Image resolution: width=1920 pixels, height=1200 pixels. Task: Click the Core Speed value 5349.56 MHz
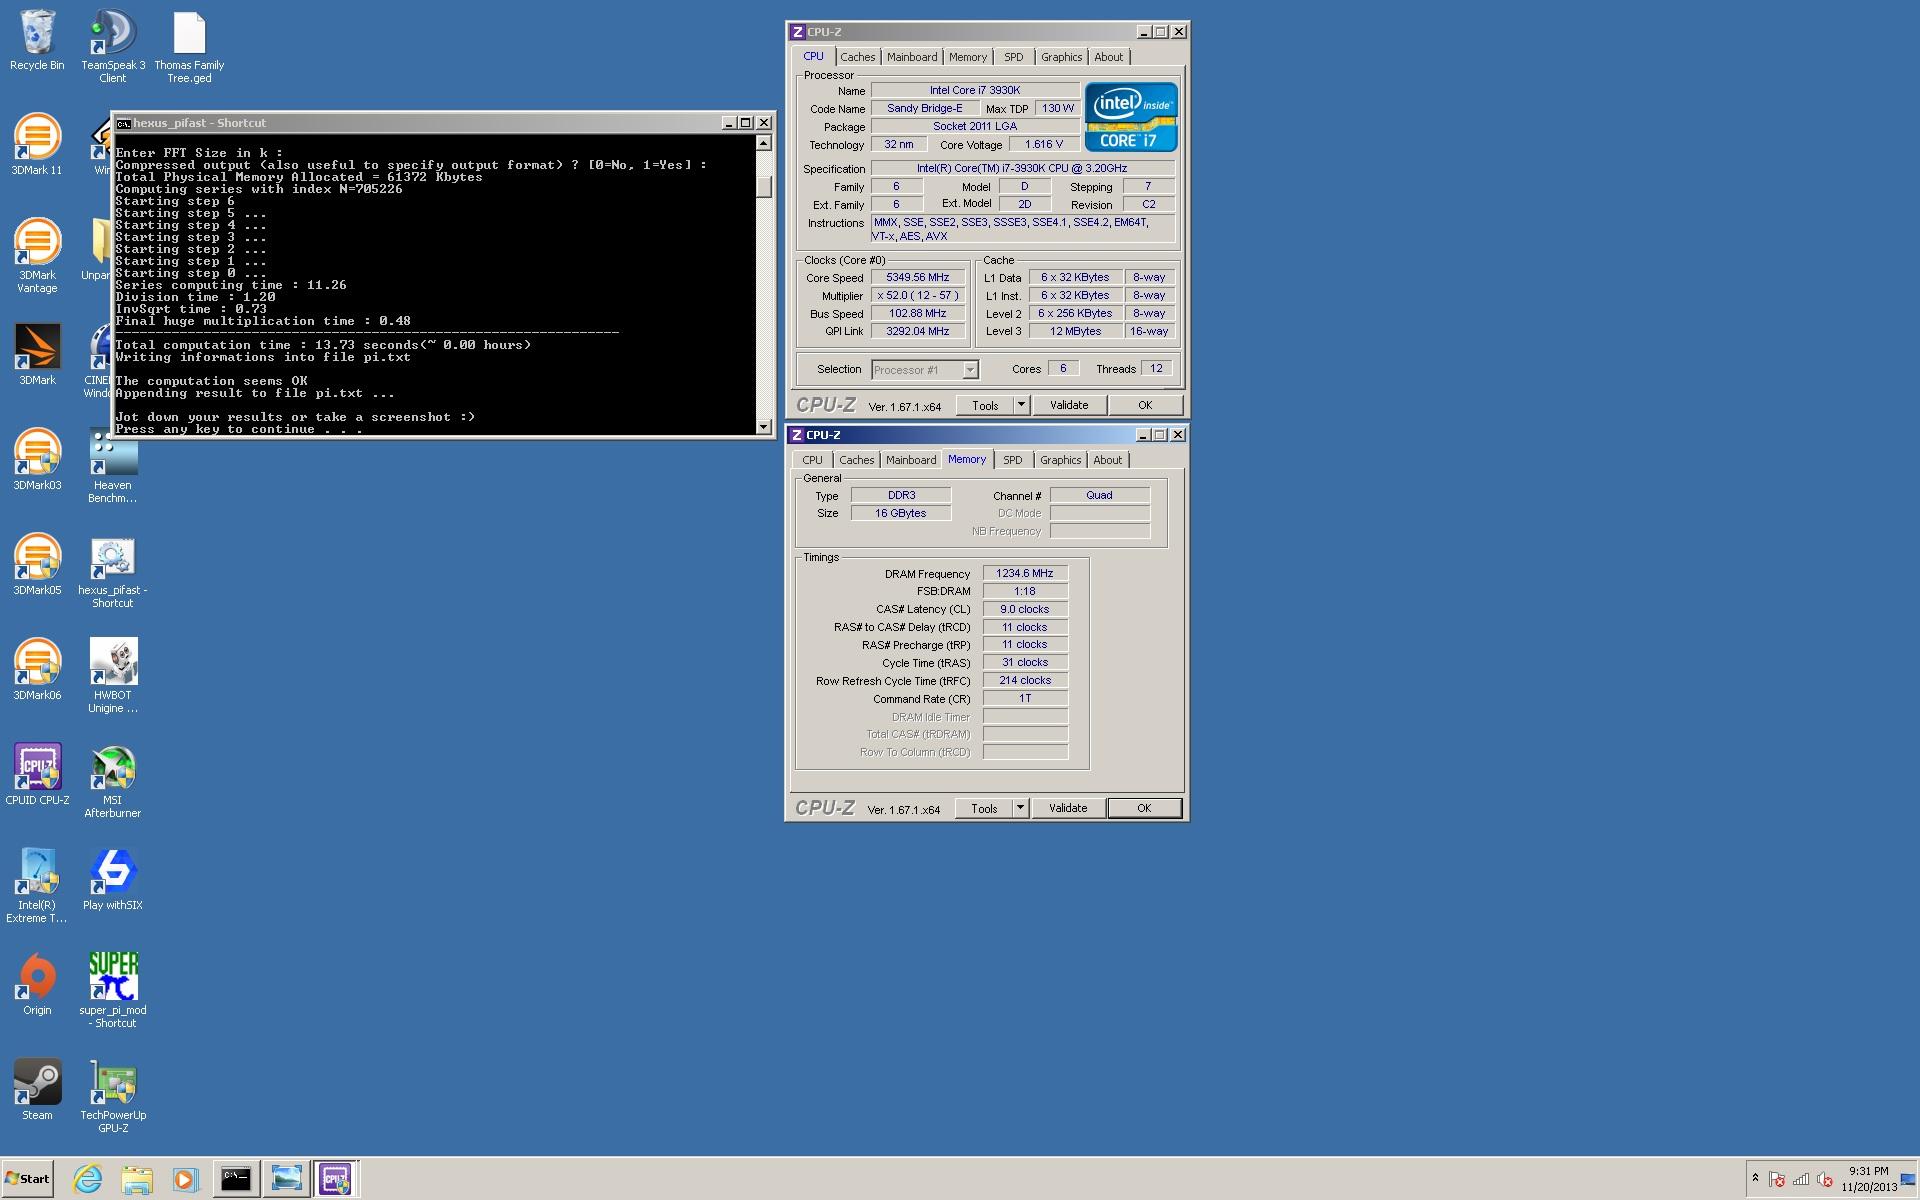[x=918, y=277]
